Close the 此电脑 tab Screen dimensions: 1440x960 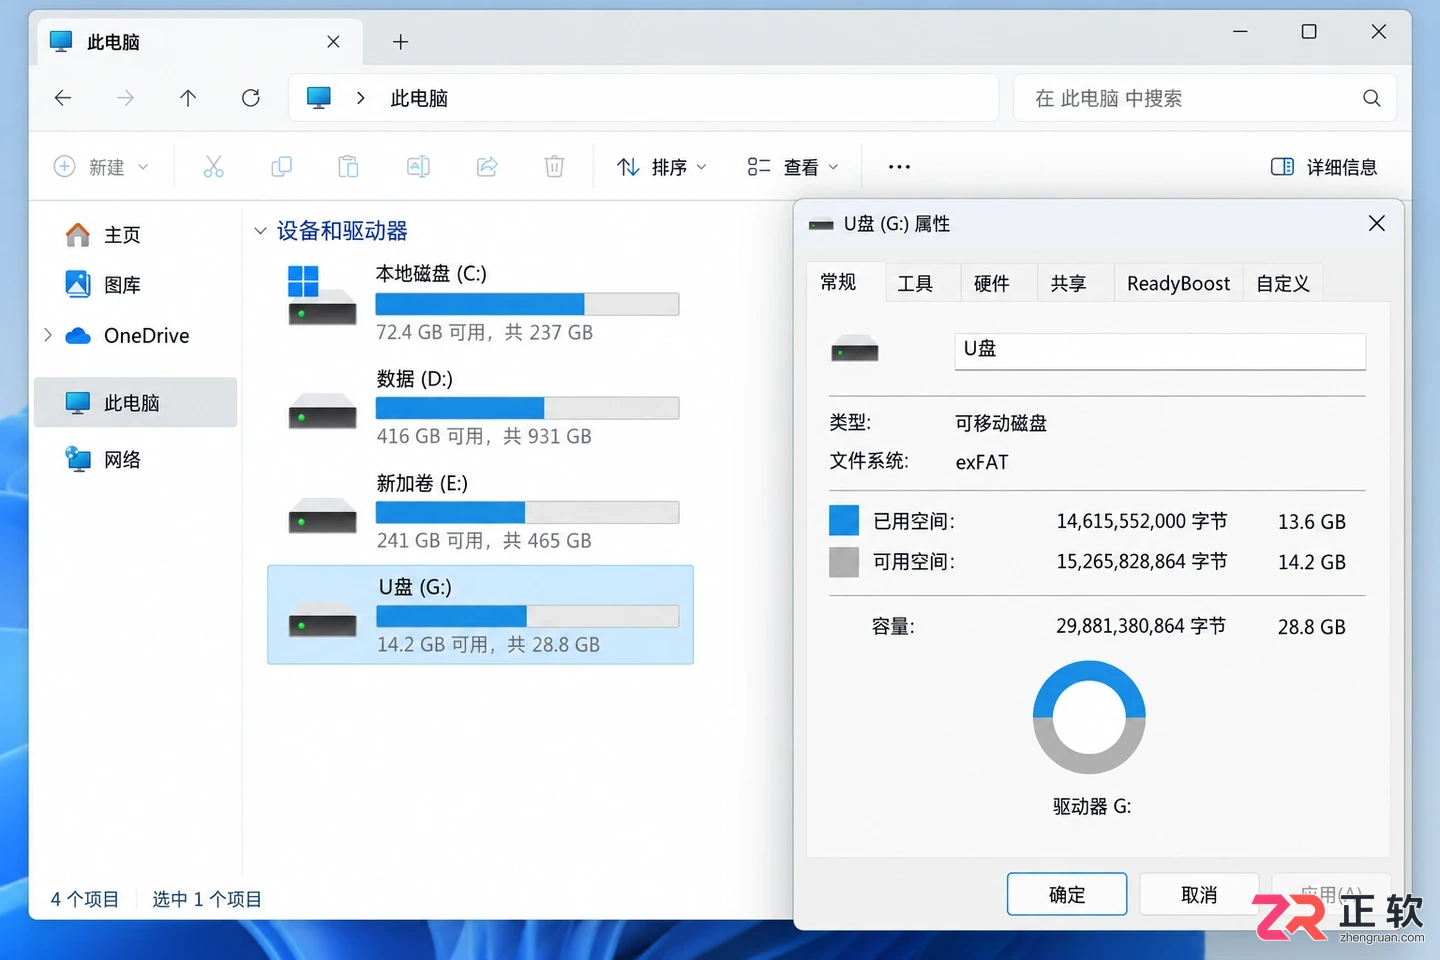(x=333, y=42)
